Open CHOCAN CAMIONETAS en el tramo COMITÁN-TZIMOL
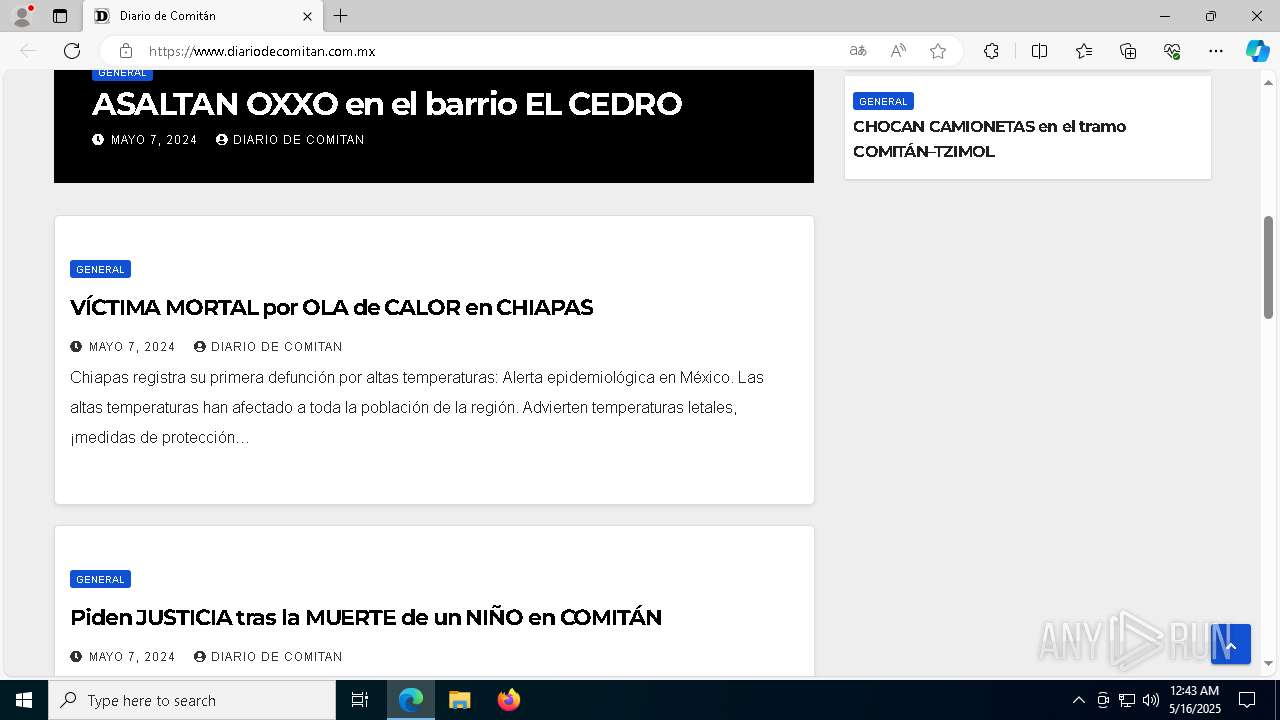 pyautogui.click(x=989, y=139)
